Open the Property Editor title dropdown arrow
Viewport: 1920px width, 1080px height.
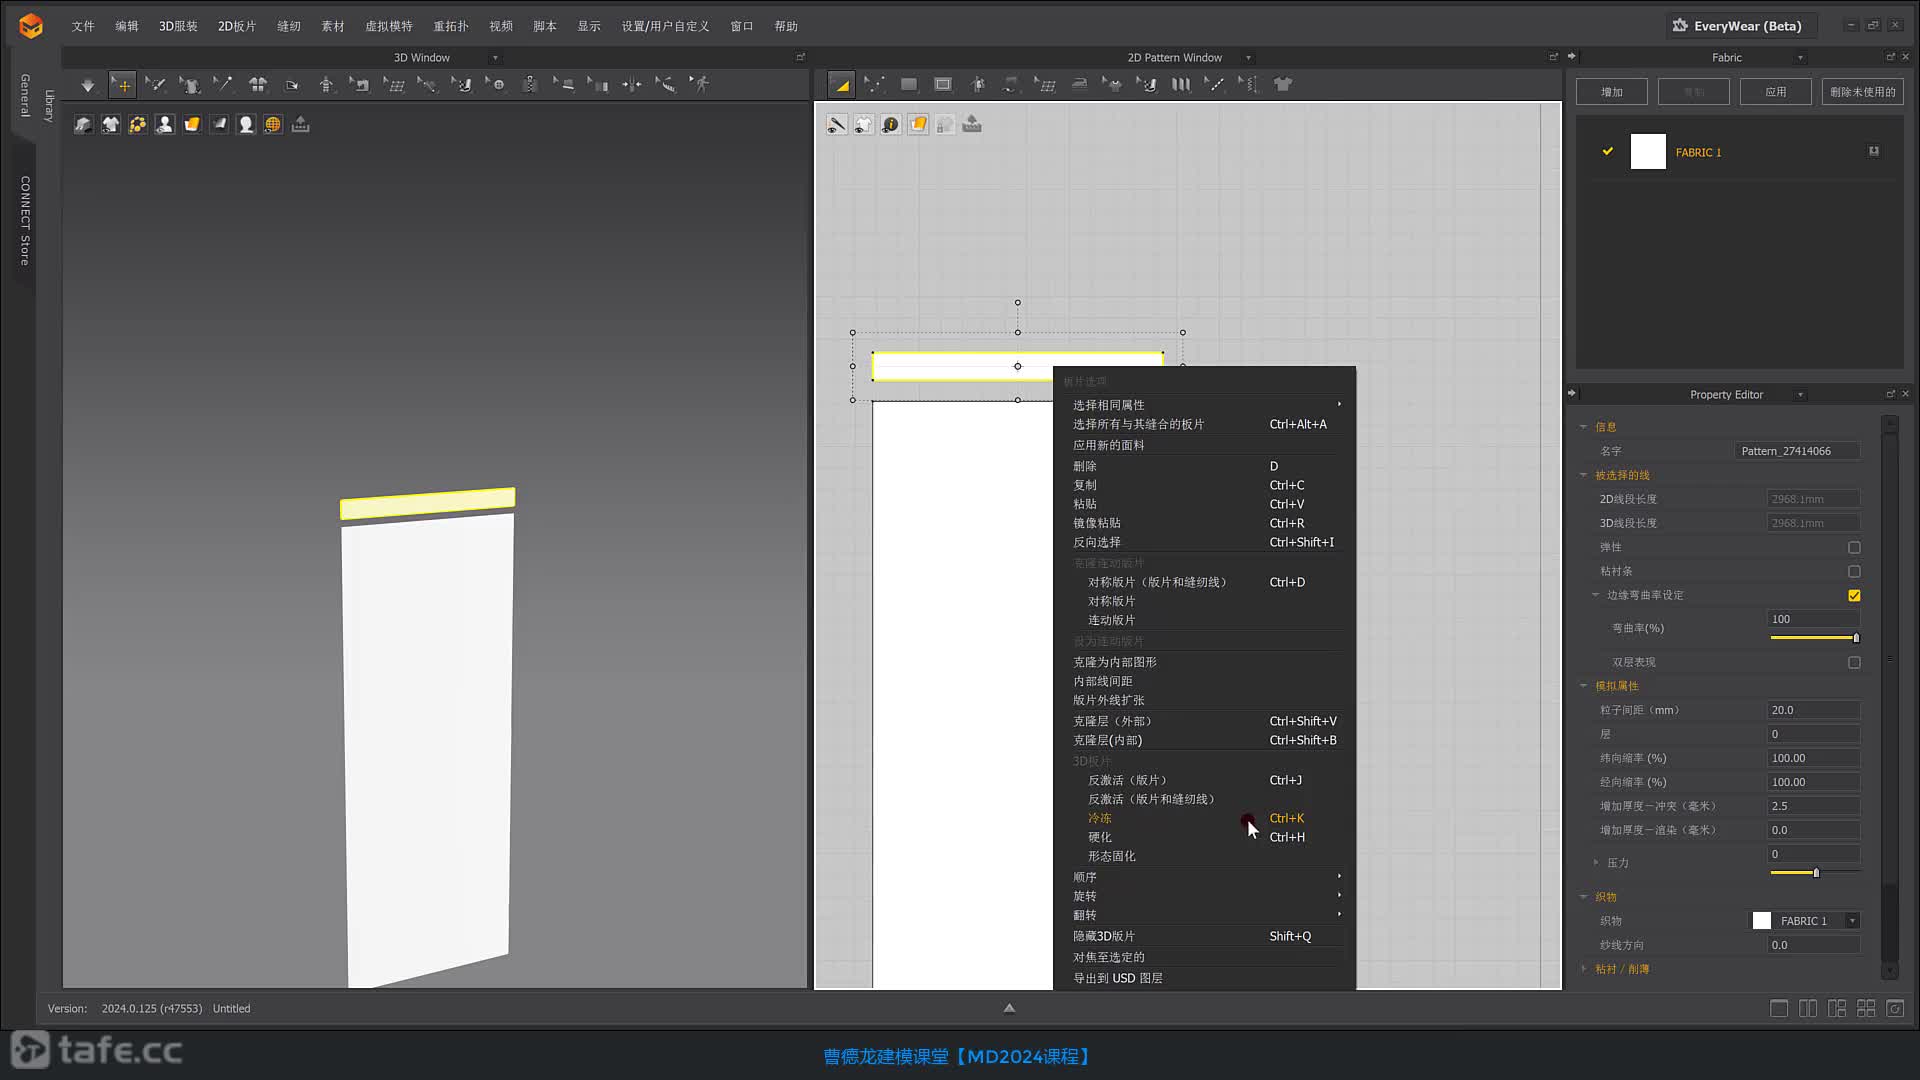click(1800, 395)
